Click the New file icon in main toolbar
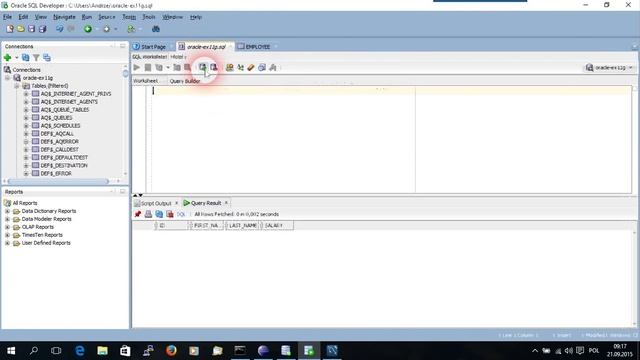This screenshot has height=360, width=640. 9,29
